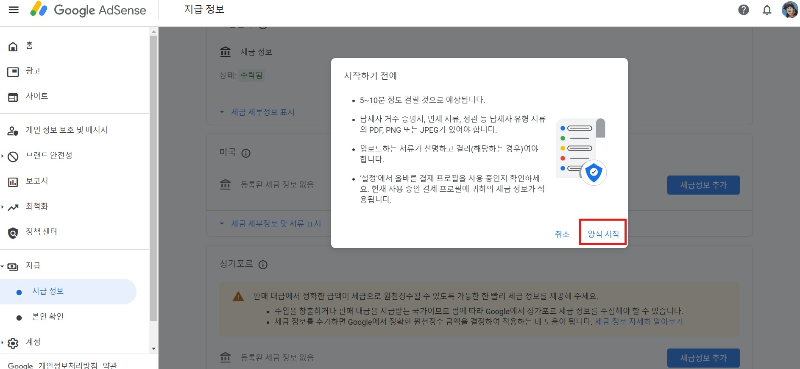
Task: Select 지급 정보 sidebar item
Action: [x=68, y=291]
